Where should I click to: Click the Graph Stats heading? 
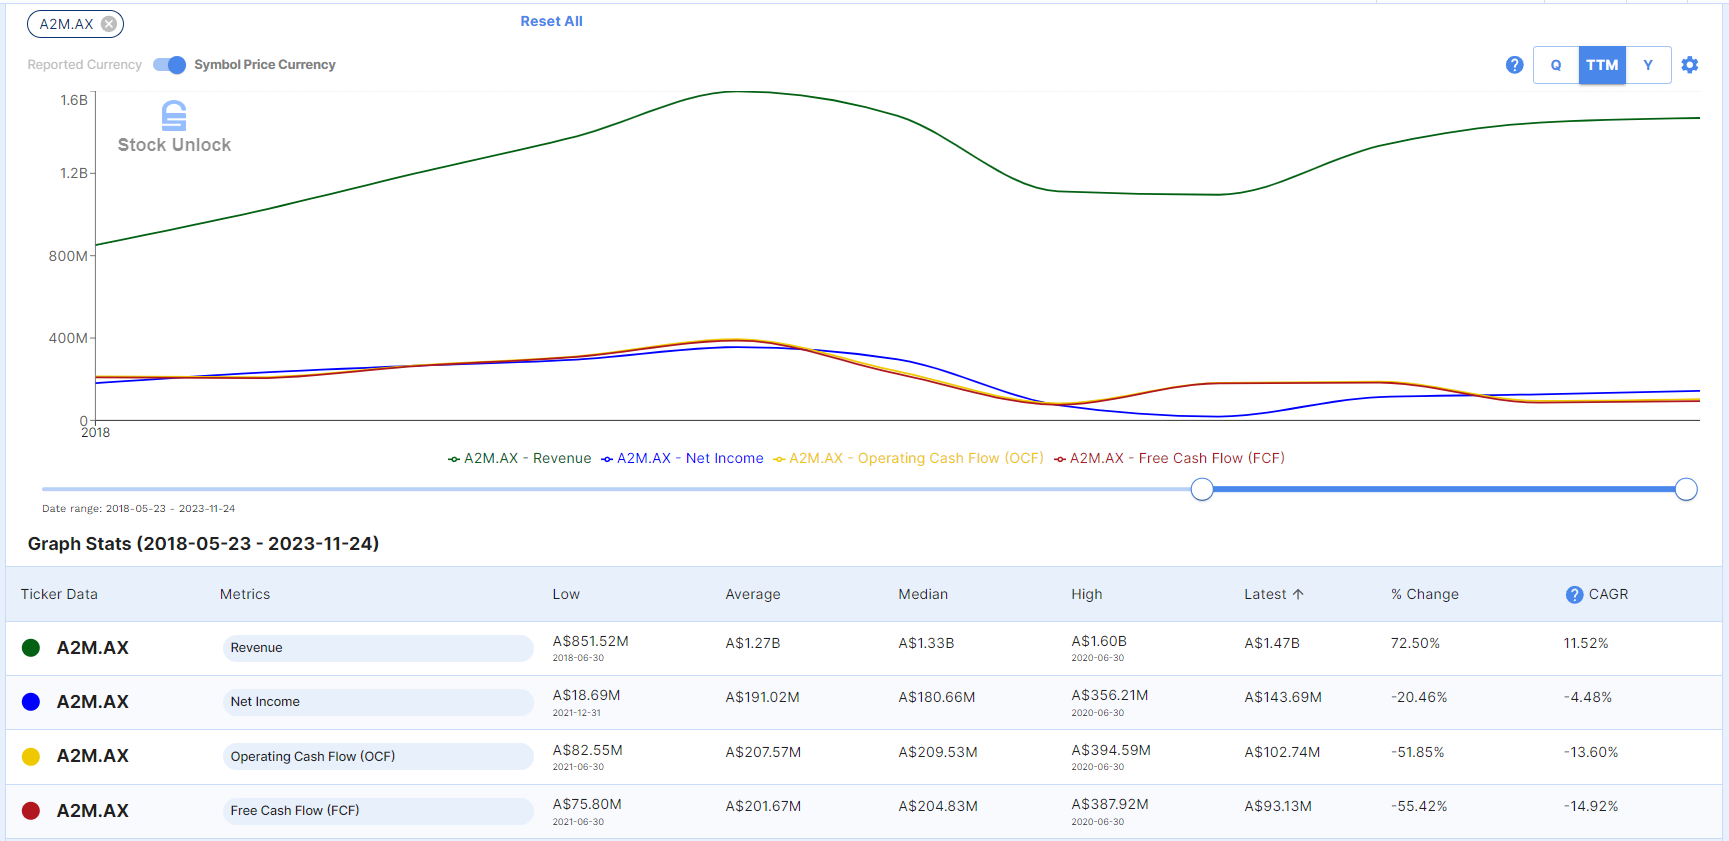203,544
